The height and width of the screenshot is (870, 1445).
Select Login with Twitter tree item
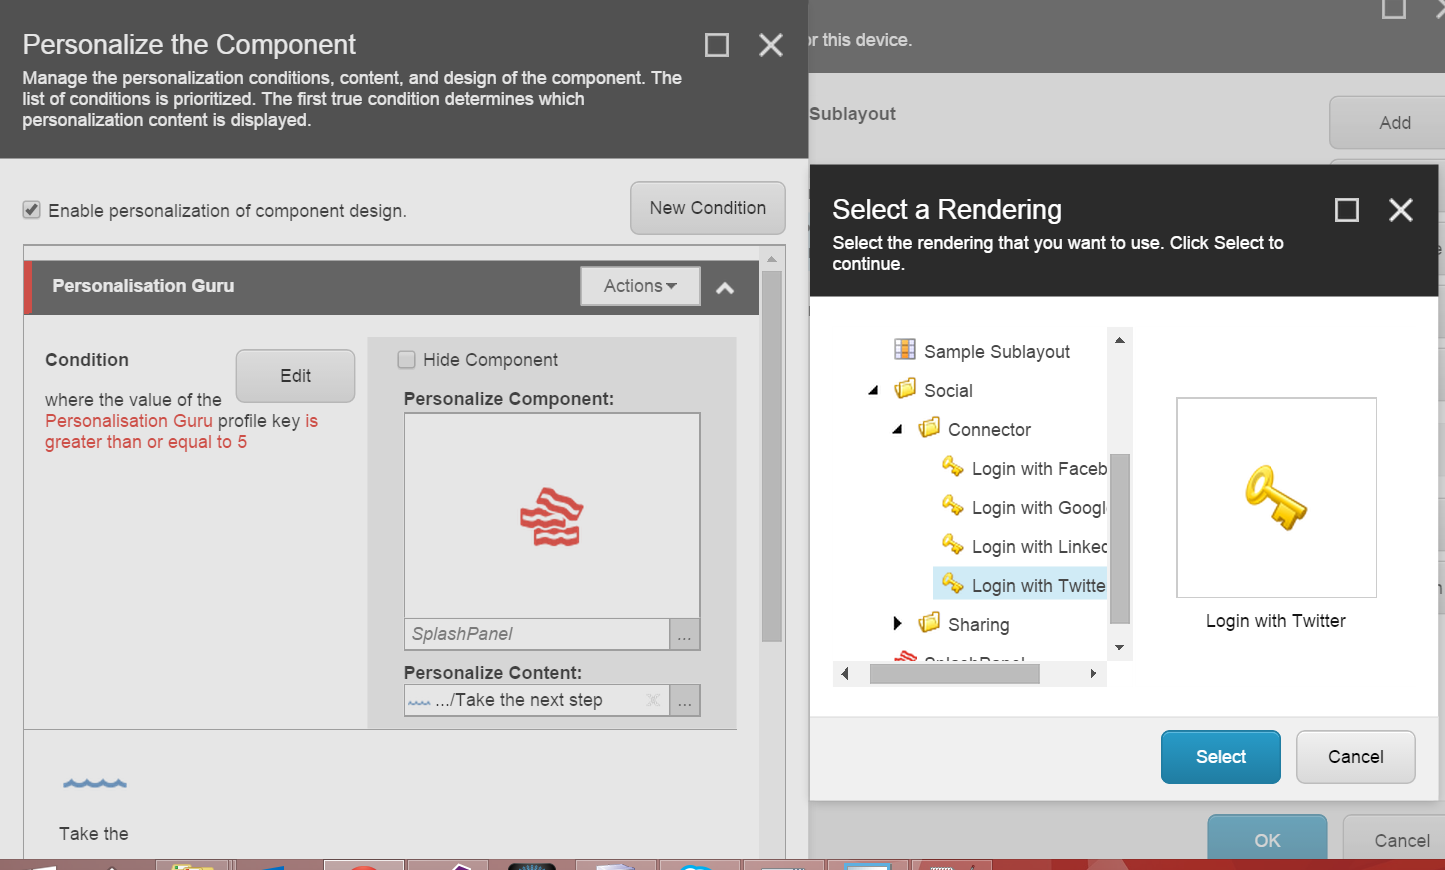1037,586
